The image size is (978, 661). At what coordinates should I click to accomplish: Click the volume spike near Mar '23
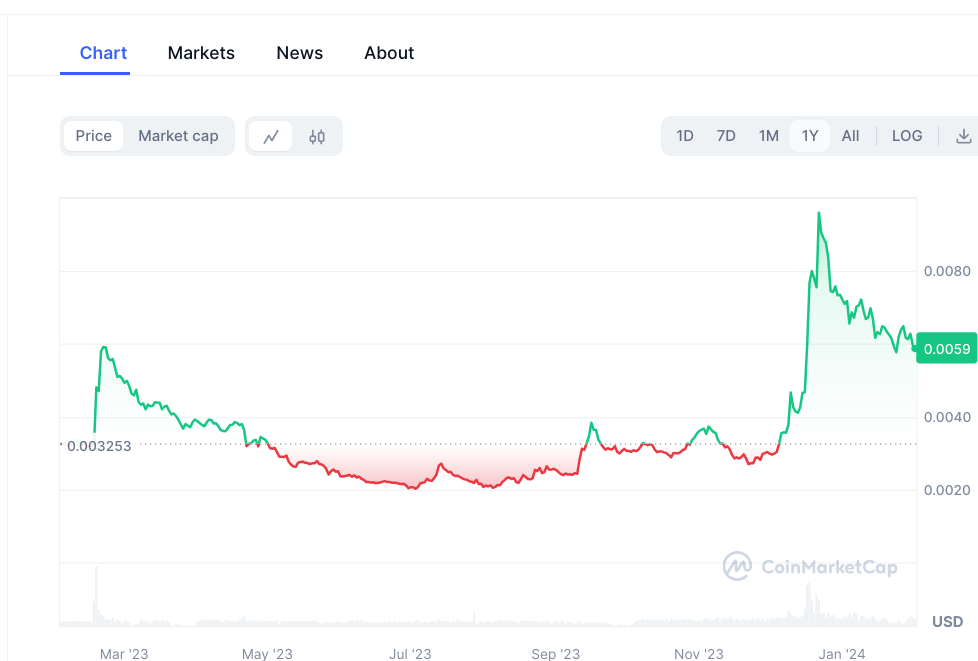coord(96,596)
